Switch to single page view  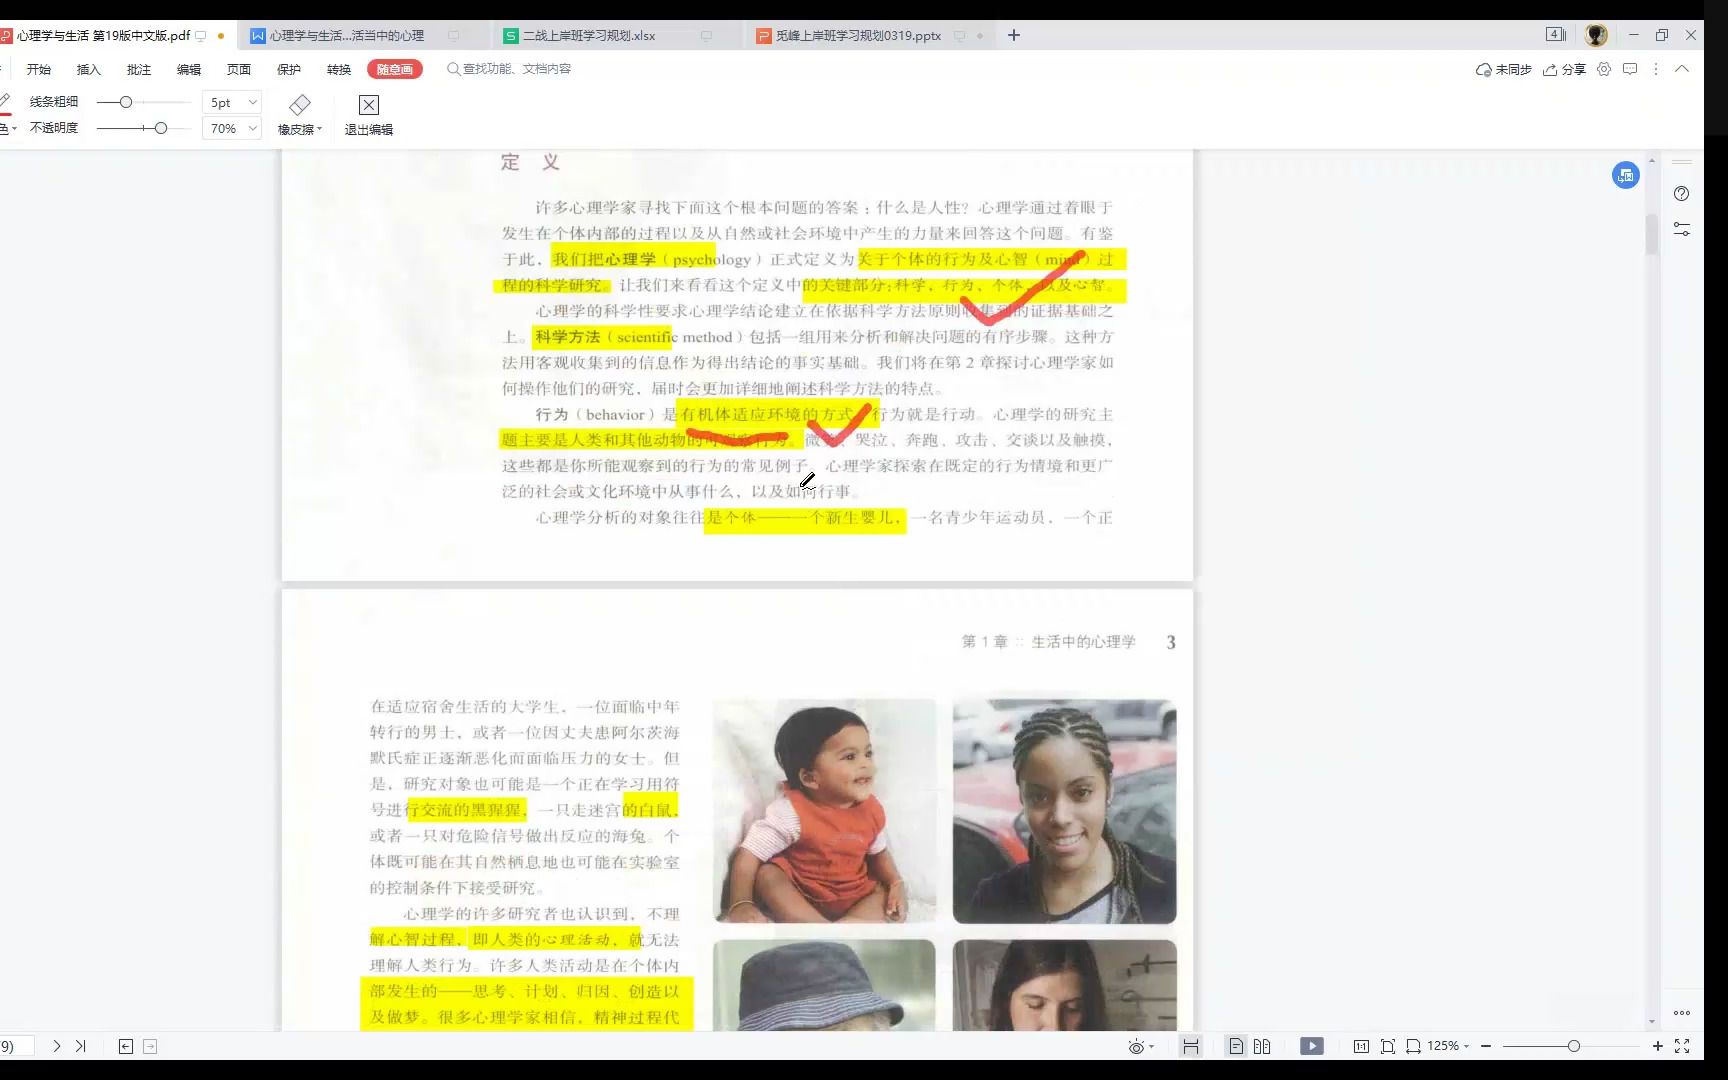tap(1236, 1046)
